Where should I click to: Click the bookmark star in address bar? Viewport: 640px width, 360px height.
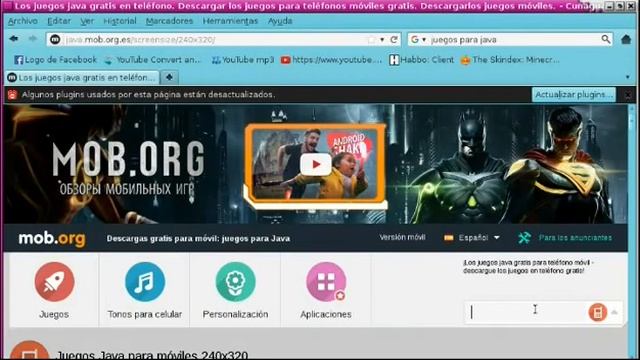click(x=371, y=40)
